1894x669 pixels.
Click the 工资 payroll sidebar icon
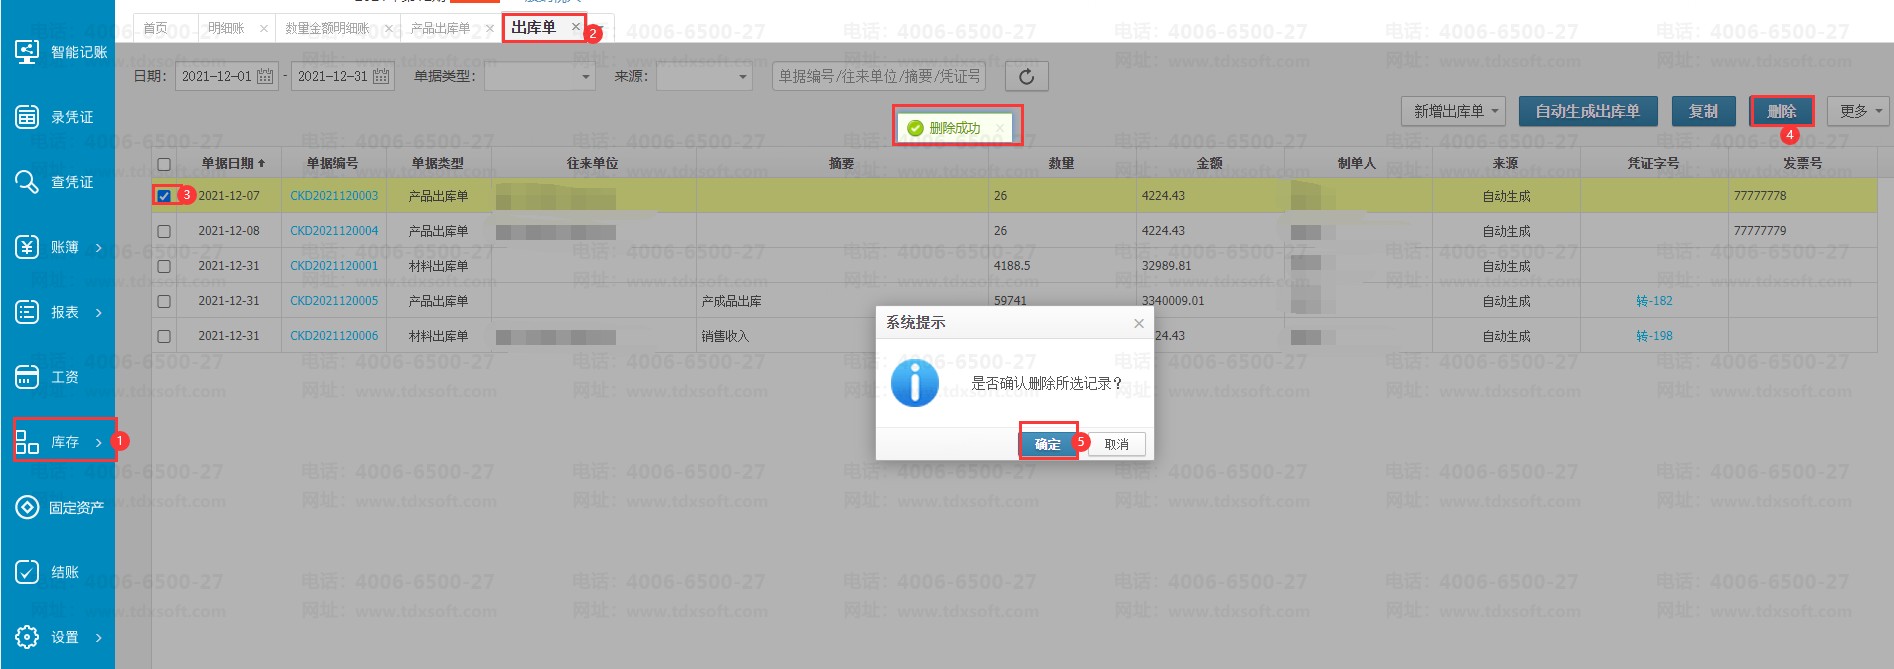(27, 377)
